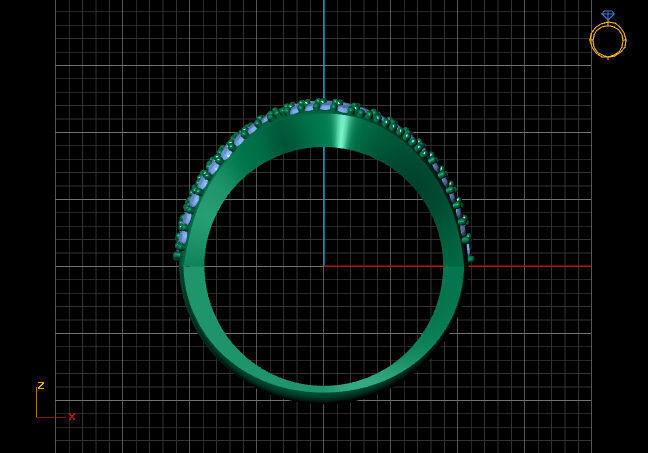Click the yellow Z axis label
Screen dimensions: 648x453
pyautogui.click(x=41, y=385)
